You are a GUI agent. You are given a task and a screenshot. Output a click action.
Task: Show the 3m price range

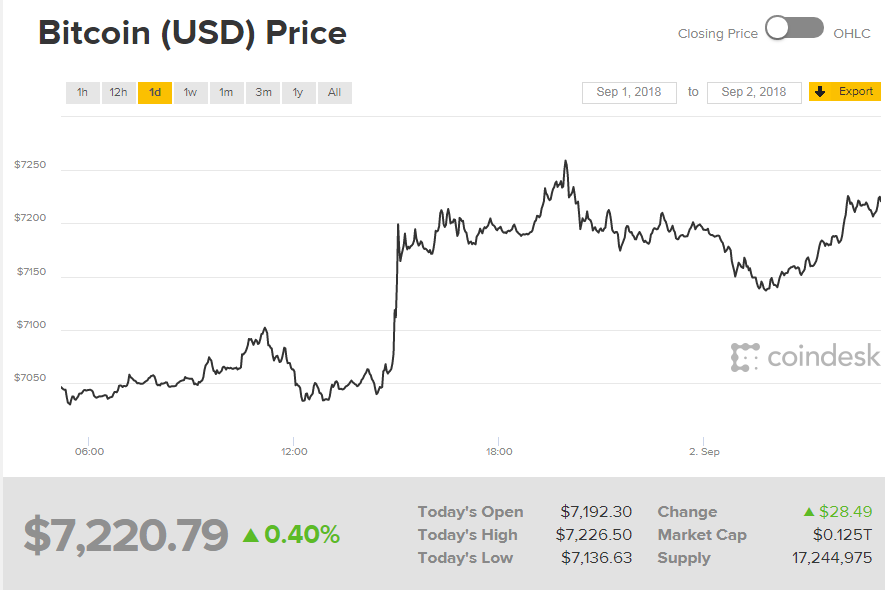(263, 93)
